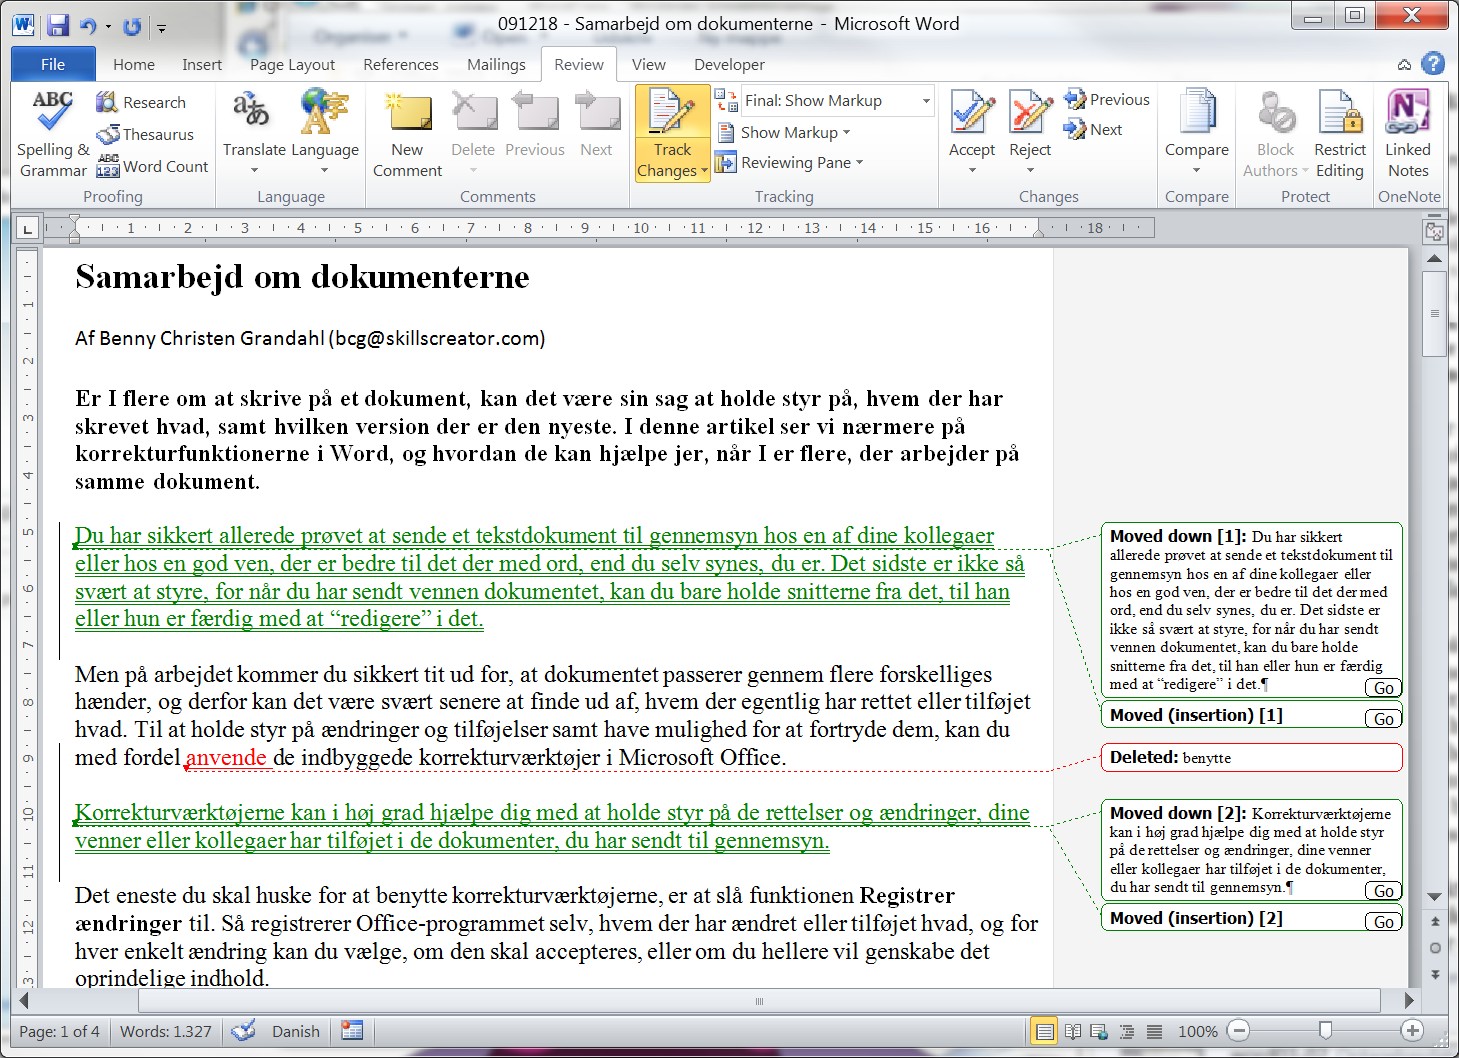Reject the current tracked change
This screenshot has width=1459, height=1058.
point(1029,113)
